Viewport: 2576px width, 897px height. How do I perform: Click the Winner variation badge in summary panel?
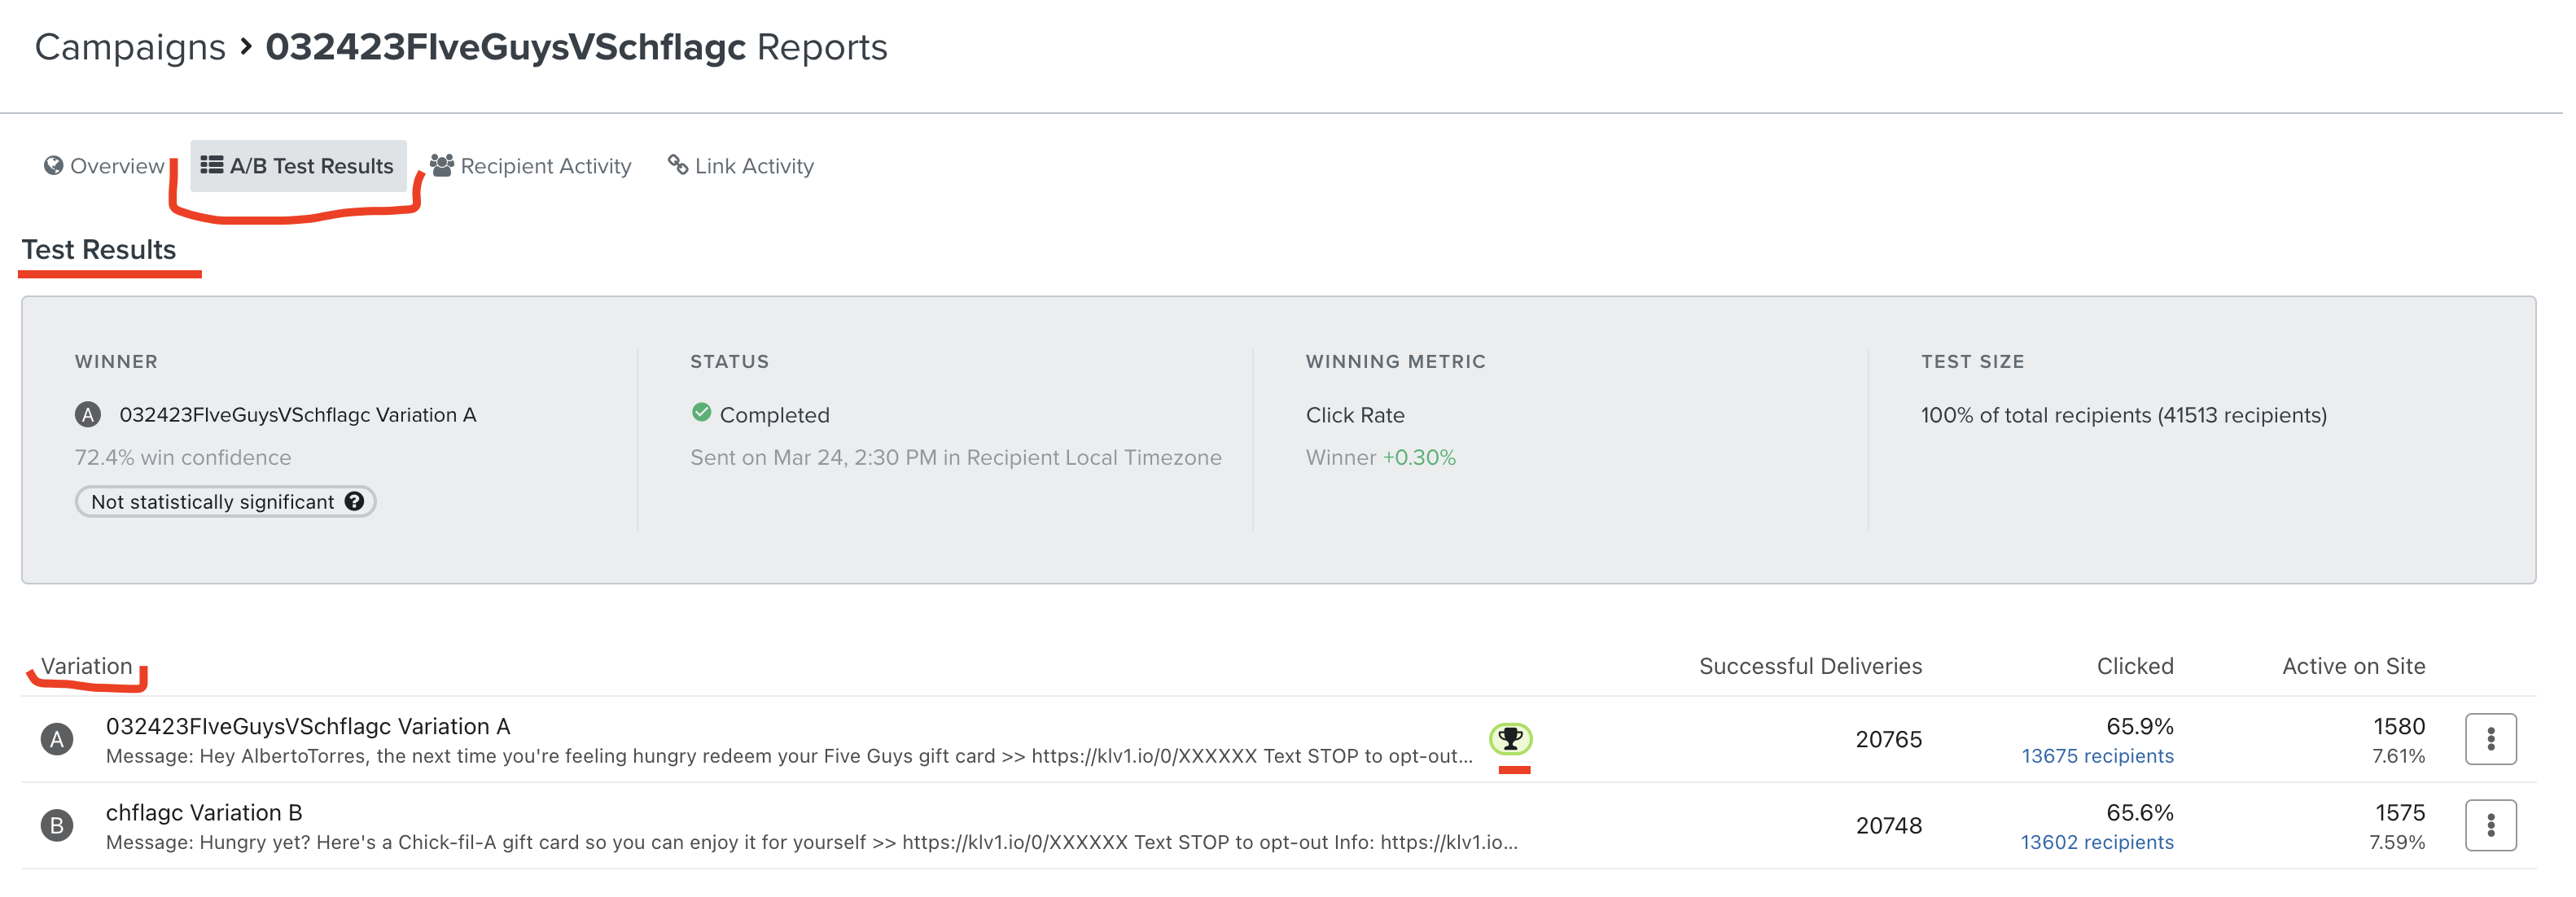(x=87, y=413)
